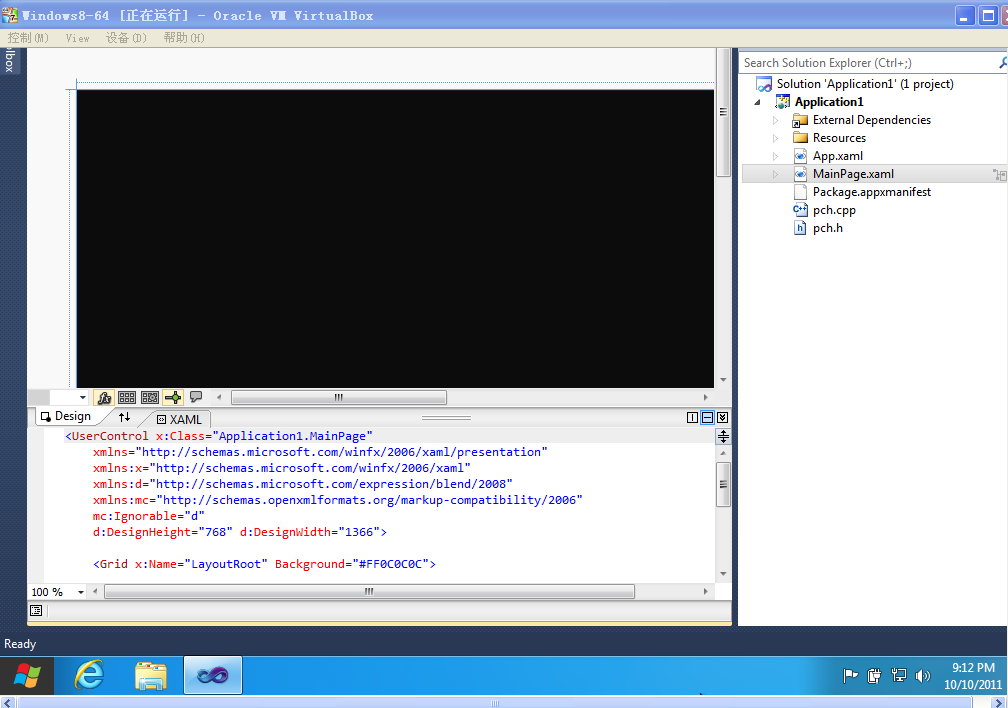This screenshot has width=1008, height=708.
Task: Click the speech bubble annotation icon
Action: point(196,397)
